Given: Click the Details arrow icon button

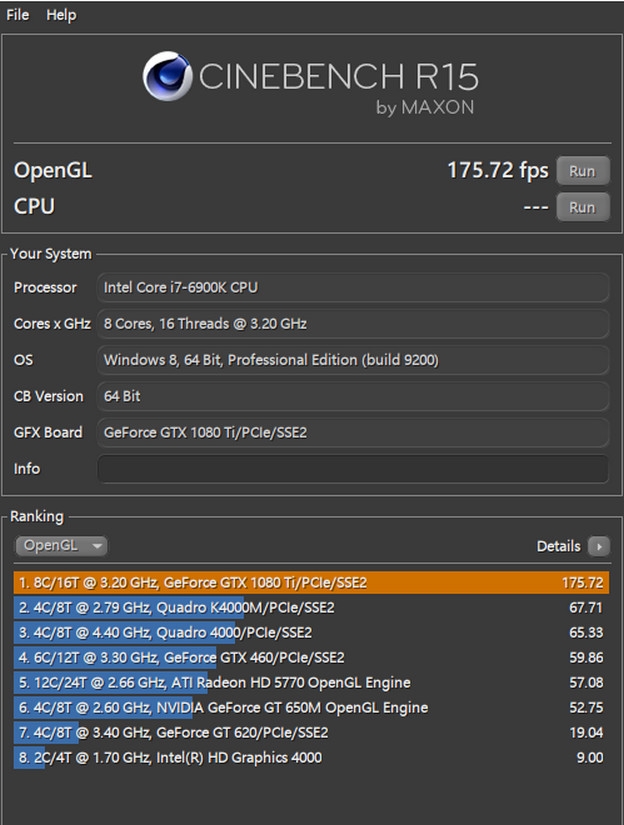Looking at the screenshot, I should pyautogui.click(x=599, y=546).
